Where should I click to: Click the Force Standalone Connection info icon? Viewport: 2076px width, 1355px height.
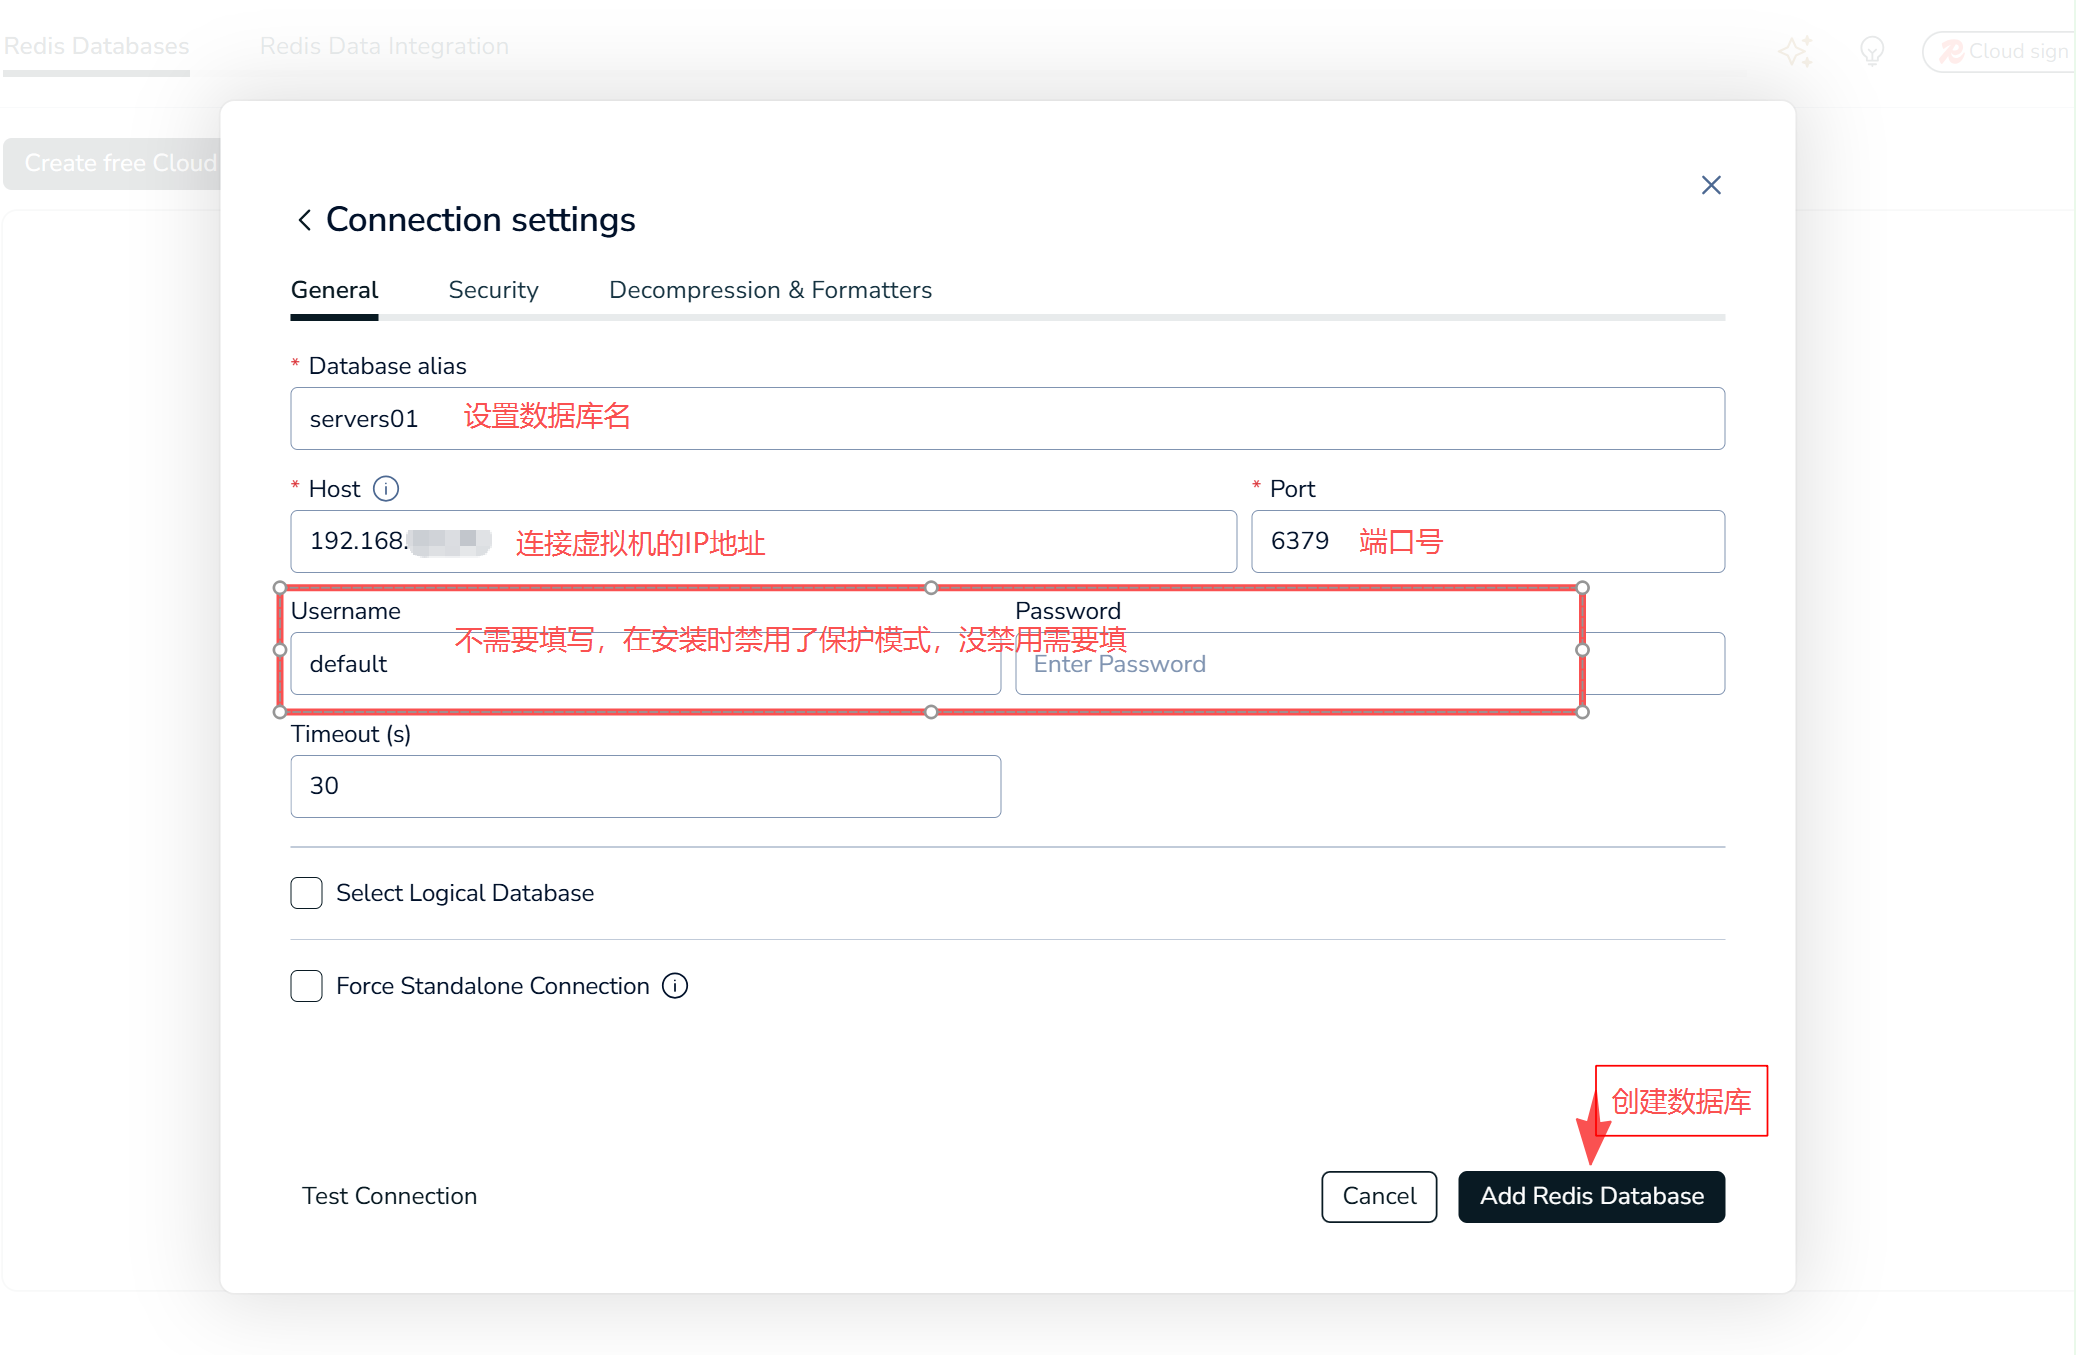[x=676, y=986]
